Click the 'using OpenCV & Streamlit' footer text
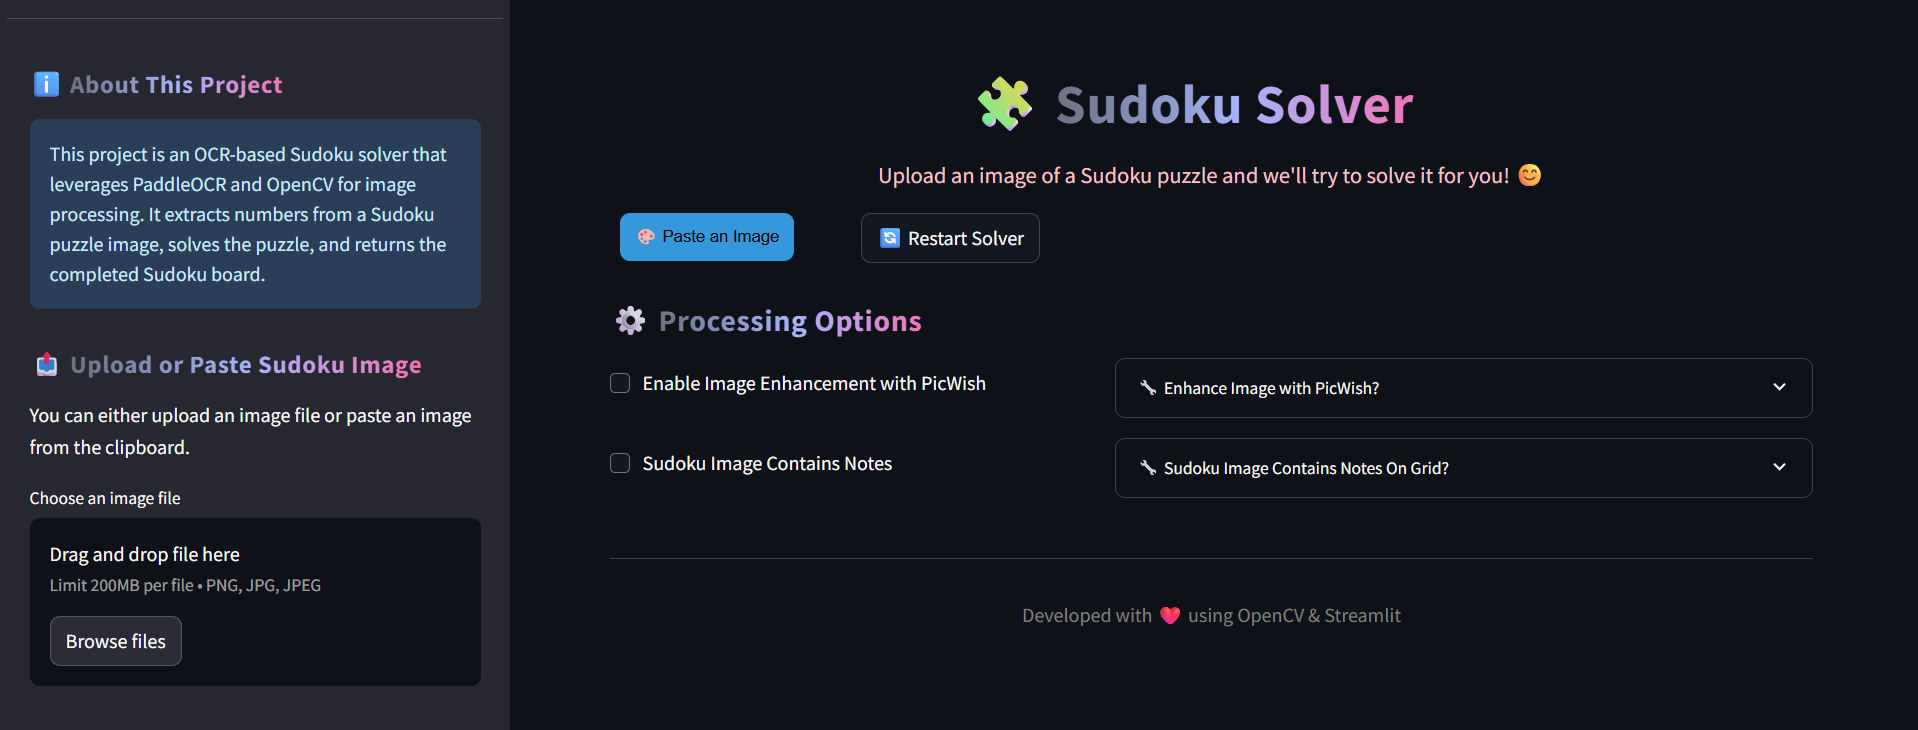The height and width of the screenshot is (730, 1918). [x=1294, y=616]
